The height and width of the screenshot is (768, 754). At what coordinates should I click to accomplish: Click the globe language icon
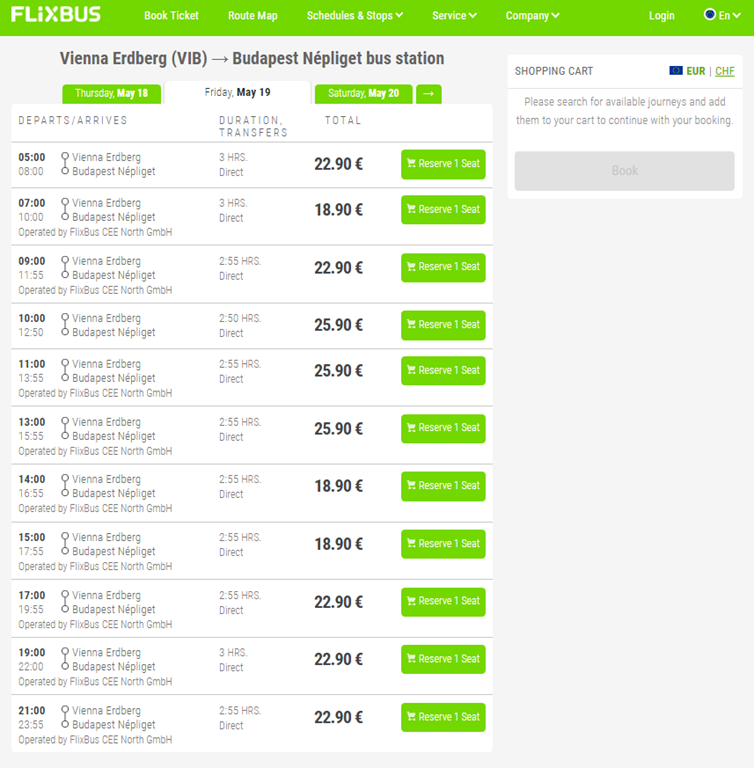tap(709, 15)
